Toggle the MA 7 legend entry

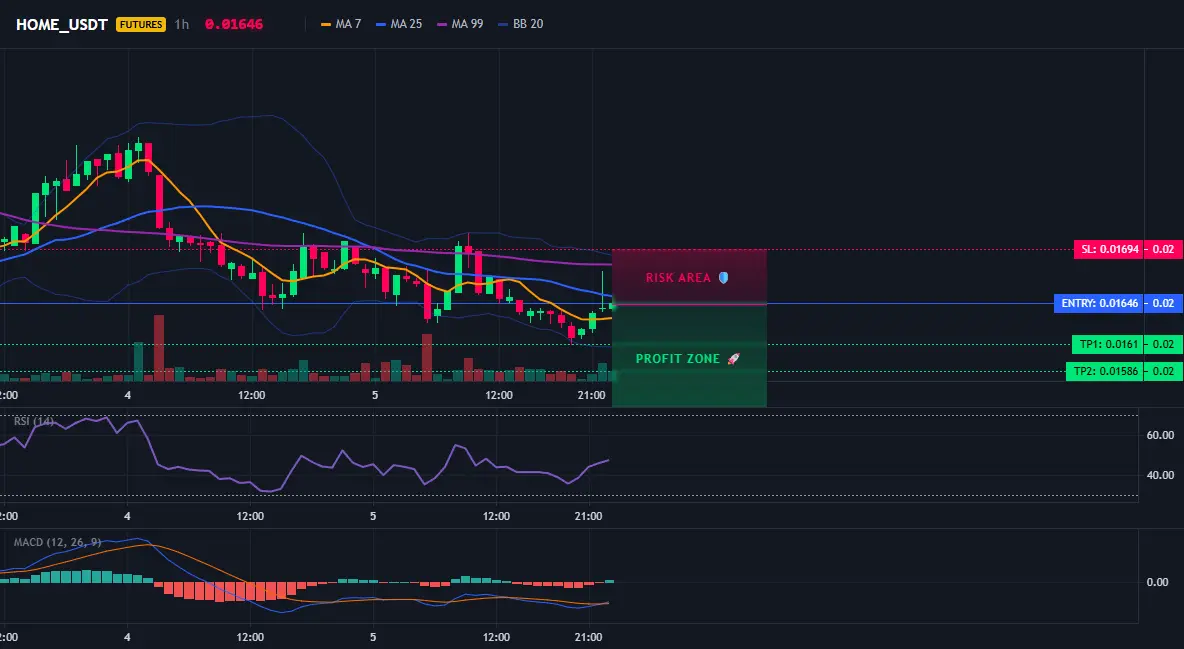tap(341, 24)
